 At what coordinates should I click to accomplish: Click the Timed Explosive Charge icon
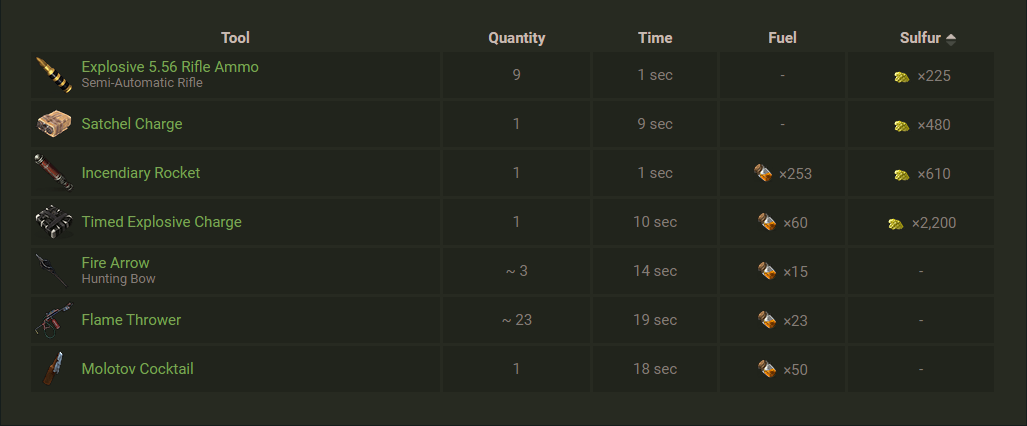tap(53, 222)
